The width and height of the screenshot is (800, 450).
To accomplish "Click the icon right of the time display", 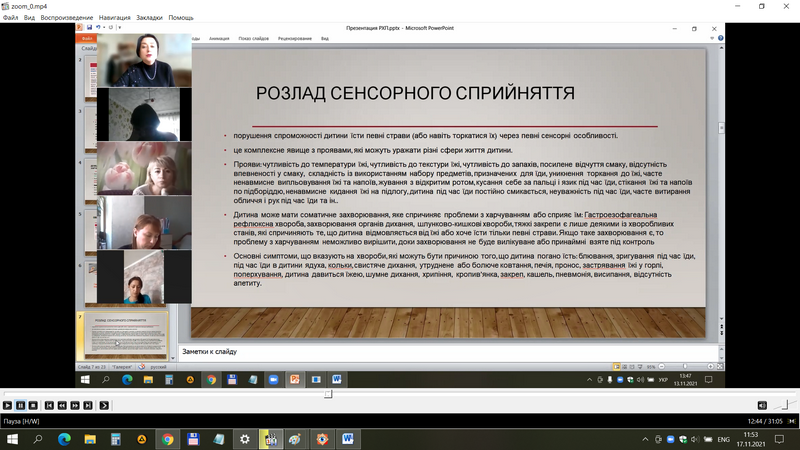I will tap(791, 421).
